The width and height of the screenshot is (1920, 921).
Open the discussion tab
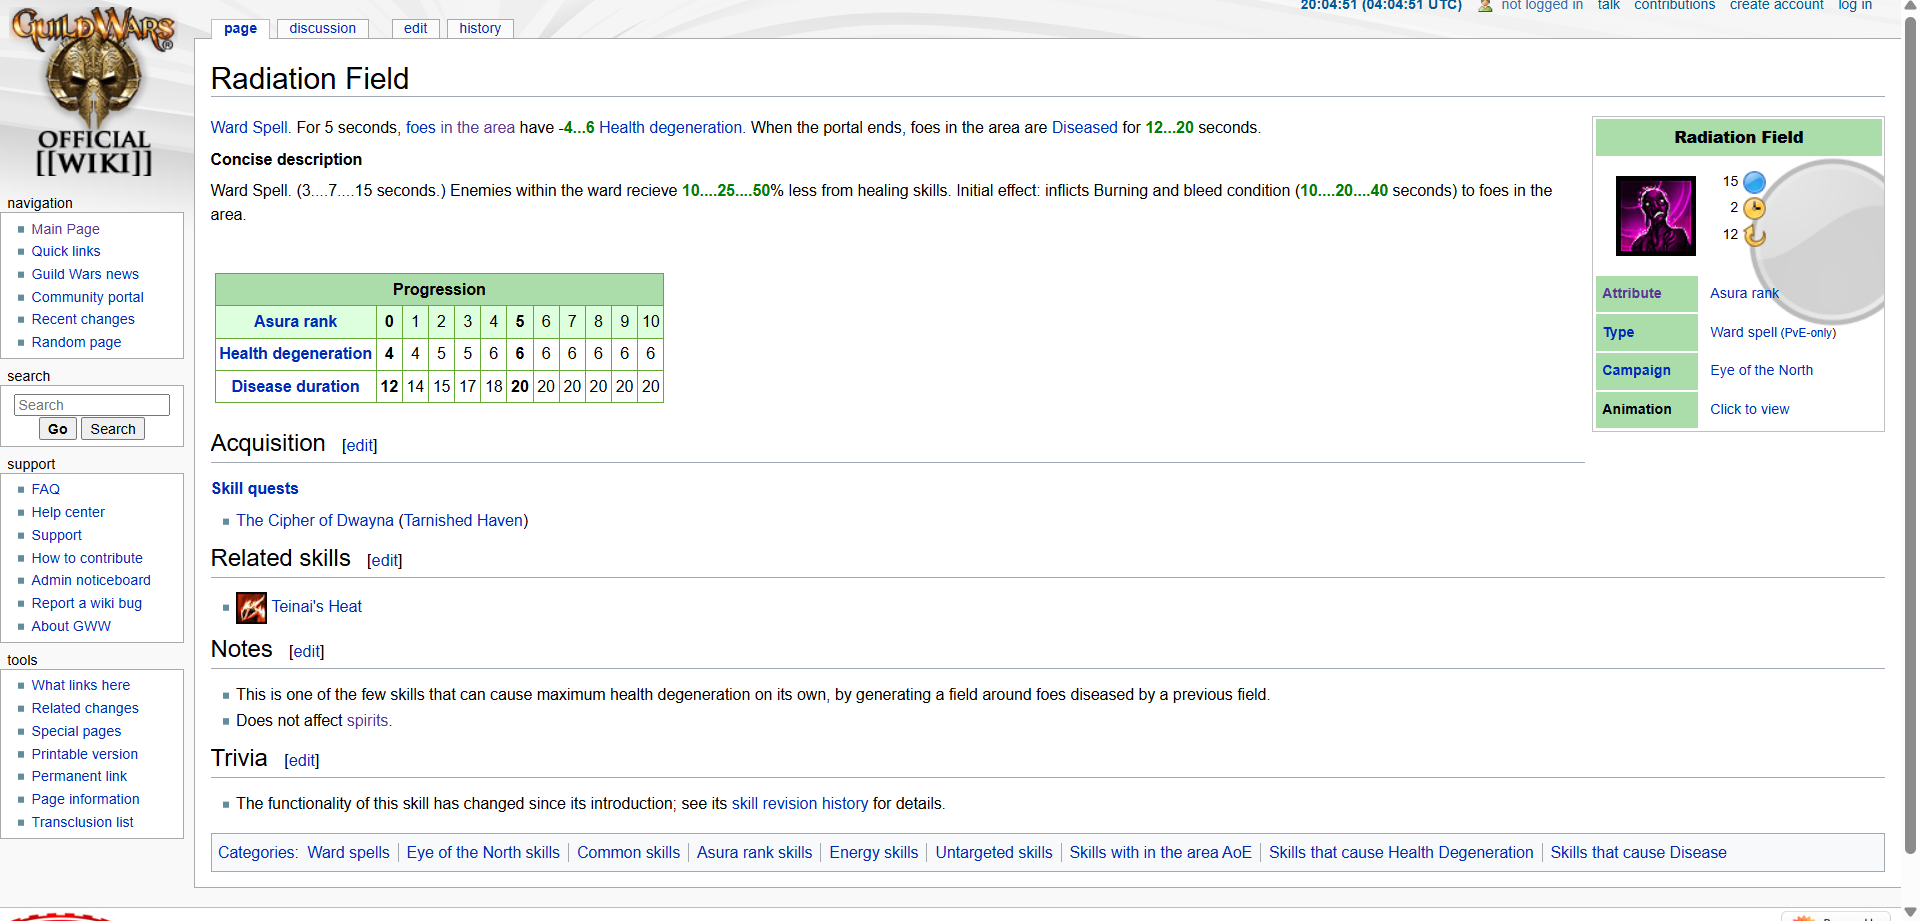(322, 28)
